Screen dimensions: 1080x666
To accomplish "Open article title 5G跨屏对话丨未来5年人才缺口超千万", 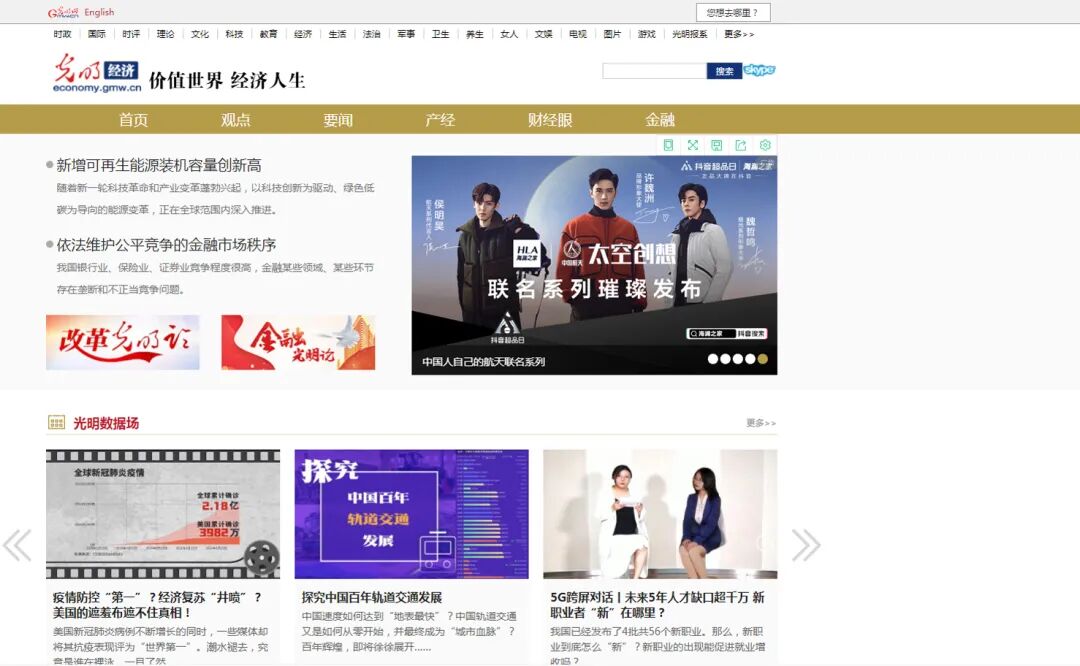I will pyautogui.click(x=658, y=605).
